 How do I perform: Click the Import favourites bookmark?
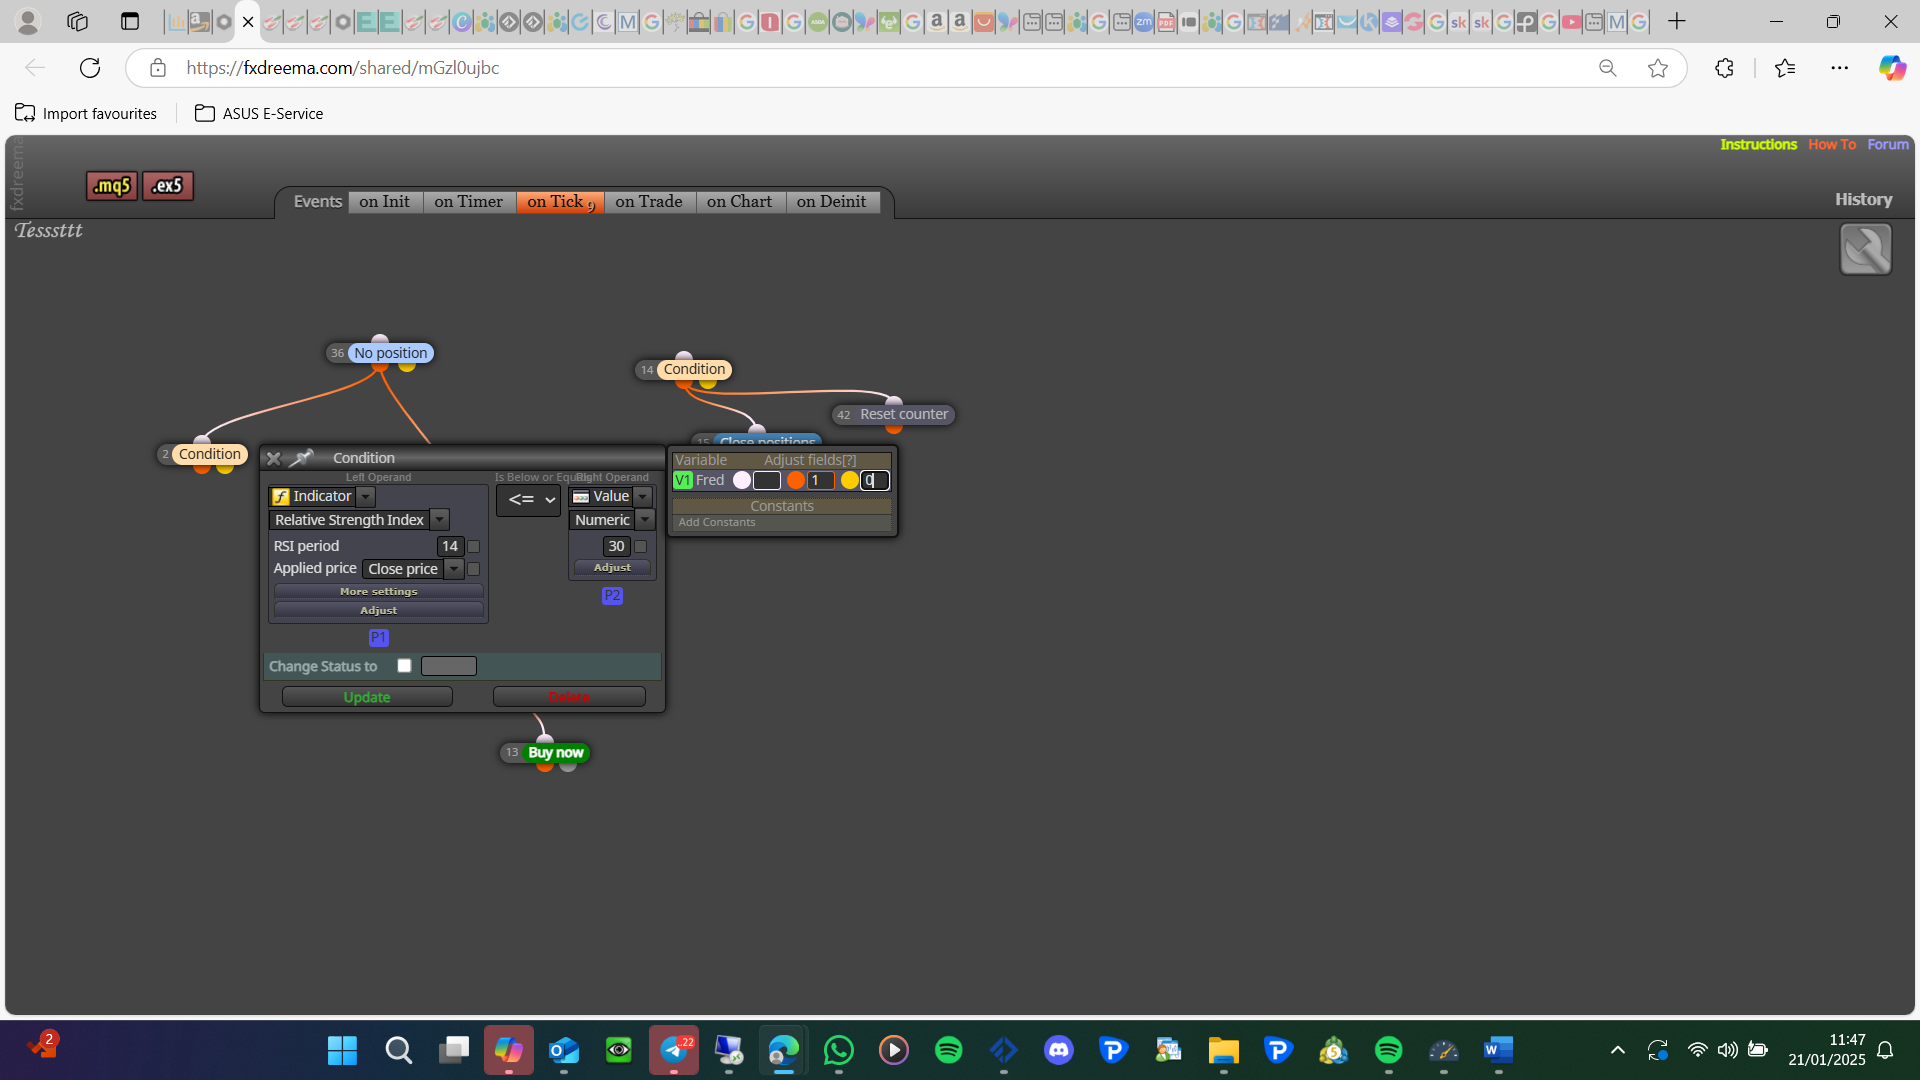[x=86, y=114]
